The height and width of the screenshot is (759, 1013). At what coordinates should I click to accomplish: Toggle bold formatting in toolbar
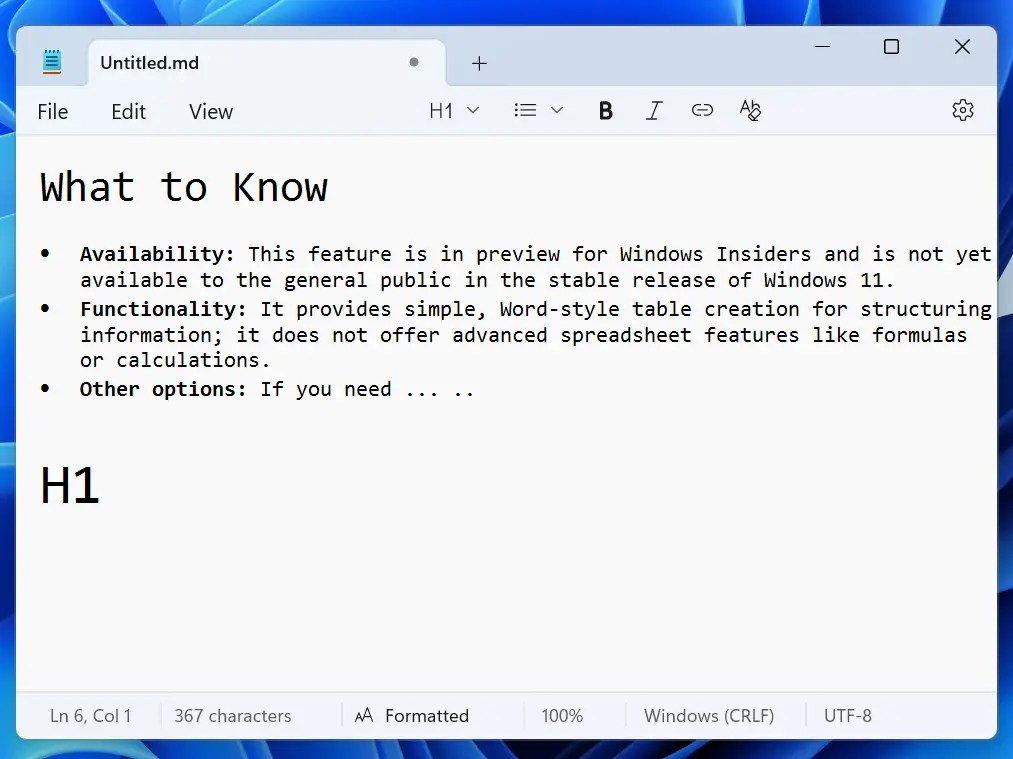(x=605, y=111)
